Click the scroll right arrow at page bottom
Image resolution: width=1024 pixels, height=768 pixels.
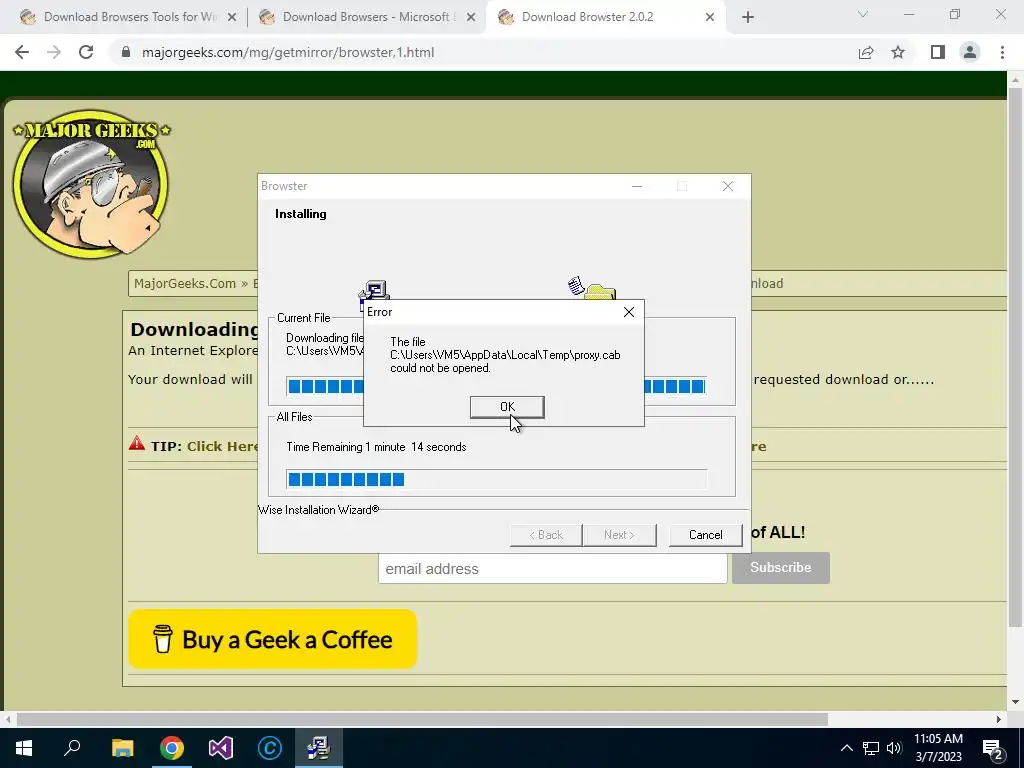(999, 719)
